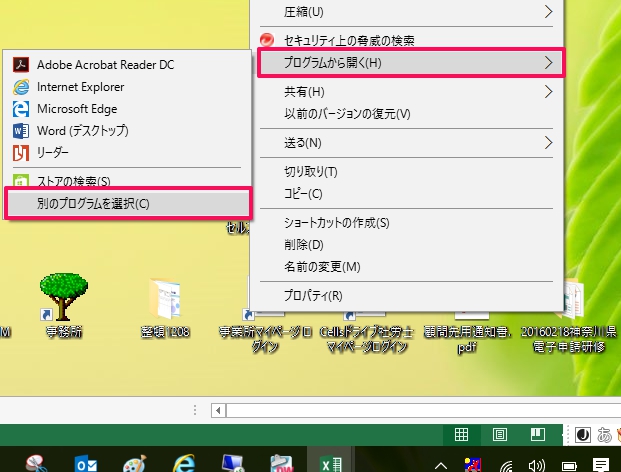Select ショートカットの作成(S)

407,223
